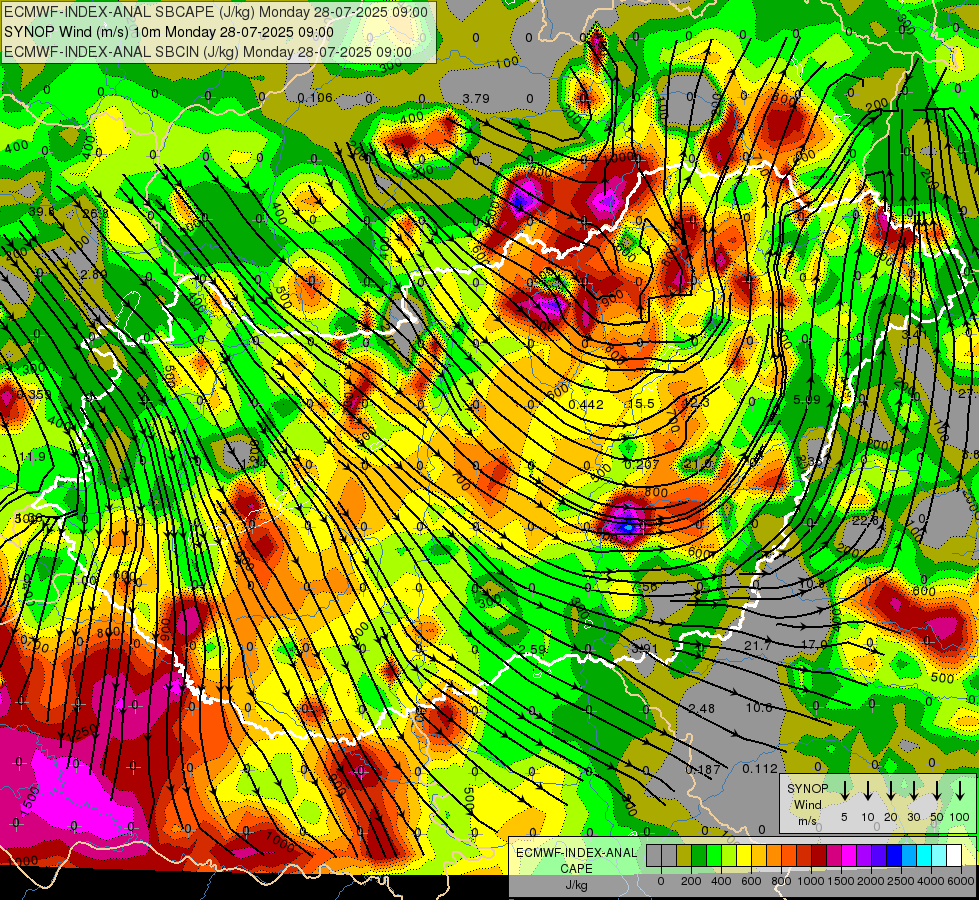Viewport: 979px width, 900px height.
Task: Click the 1000 tick label on CAPE scale
Action: (x=811, y=881)
